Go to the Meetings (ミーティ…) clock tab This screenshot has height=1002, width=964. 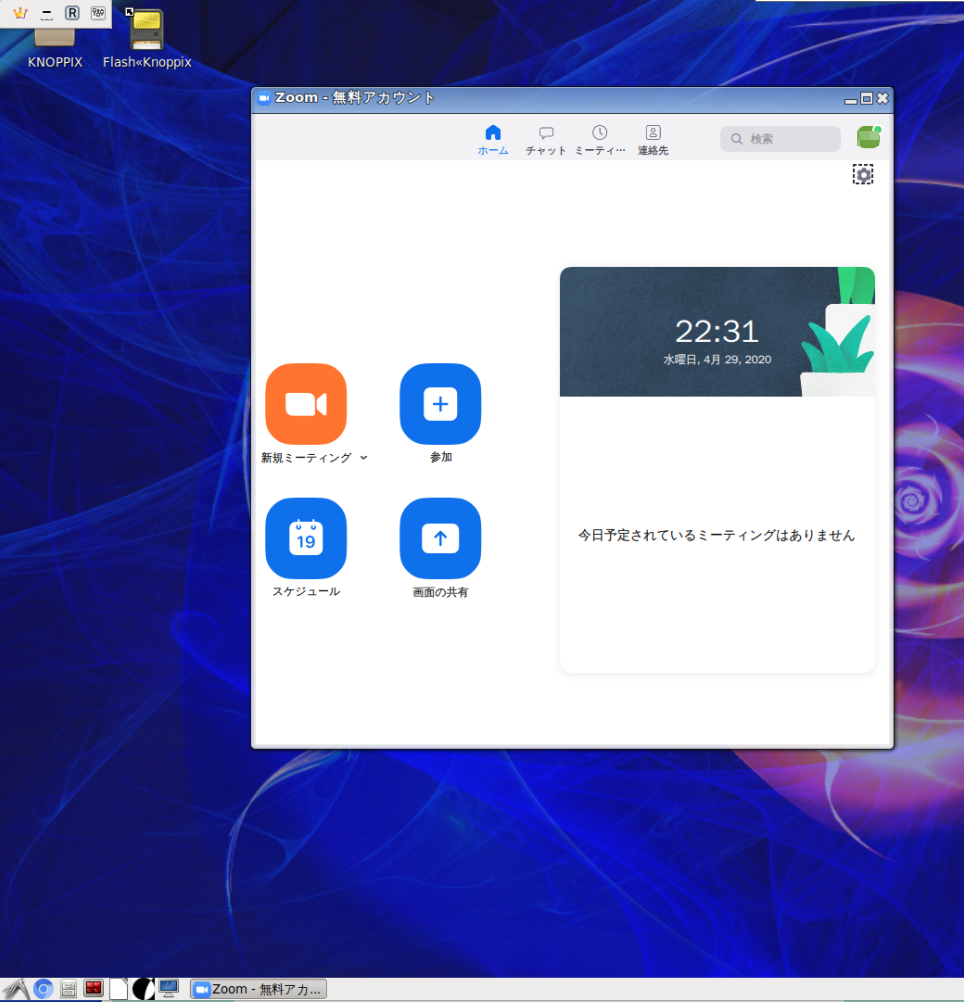pos(599,139)
